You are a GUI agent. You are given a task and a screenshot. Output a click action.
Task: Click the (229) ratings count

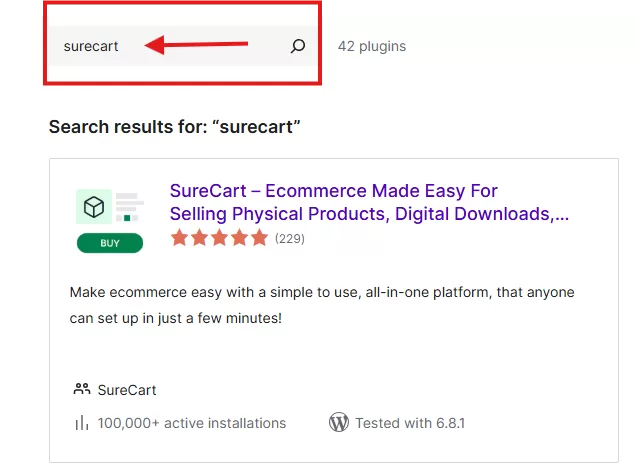click(x=290, y=239)
